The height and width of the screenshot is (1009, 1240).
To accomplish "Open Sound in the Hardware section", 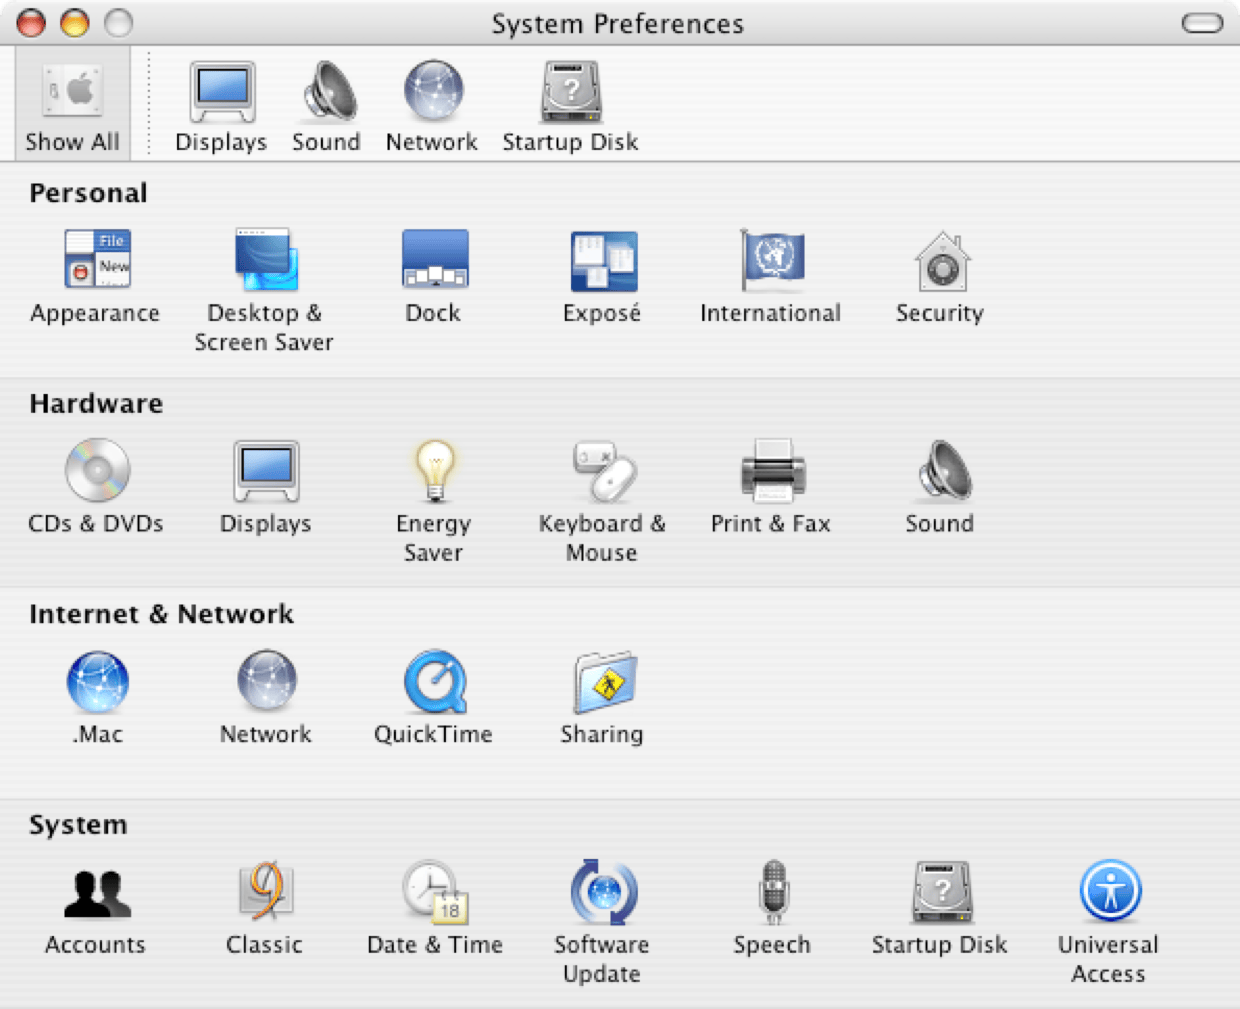I will (940, 487).
